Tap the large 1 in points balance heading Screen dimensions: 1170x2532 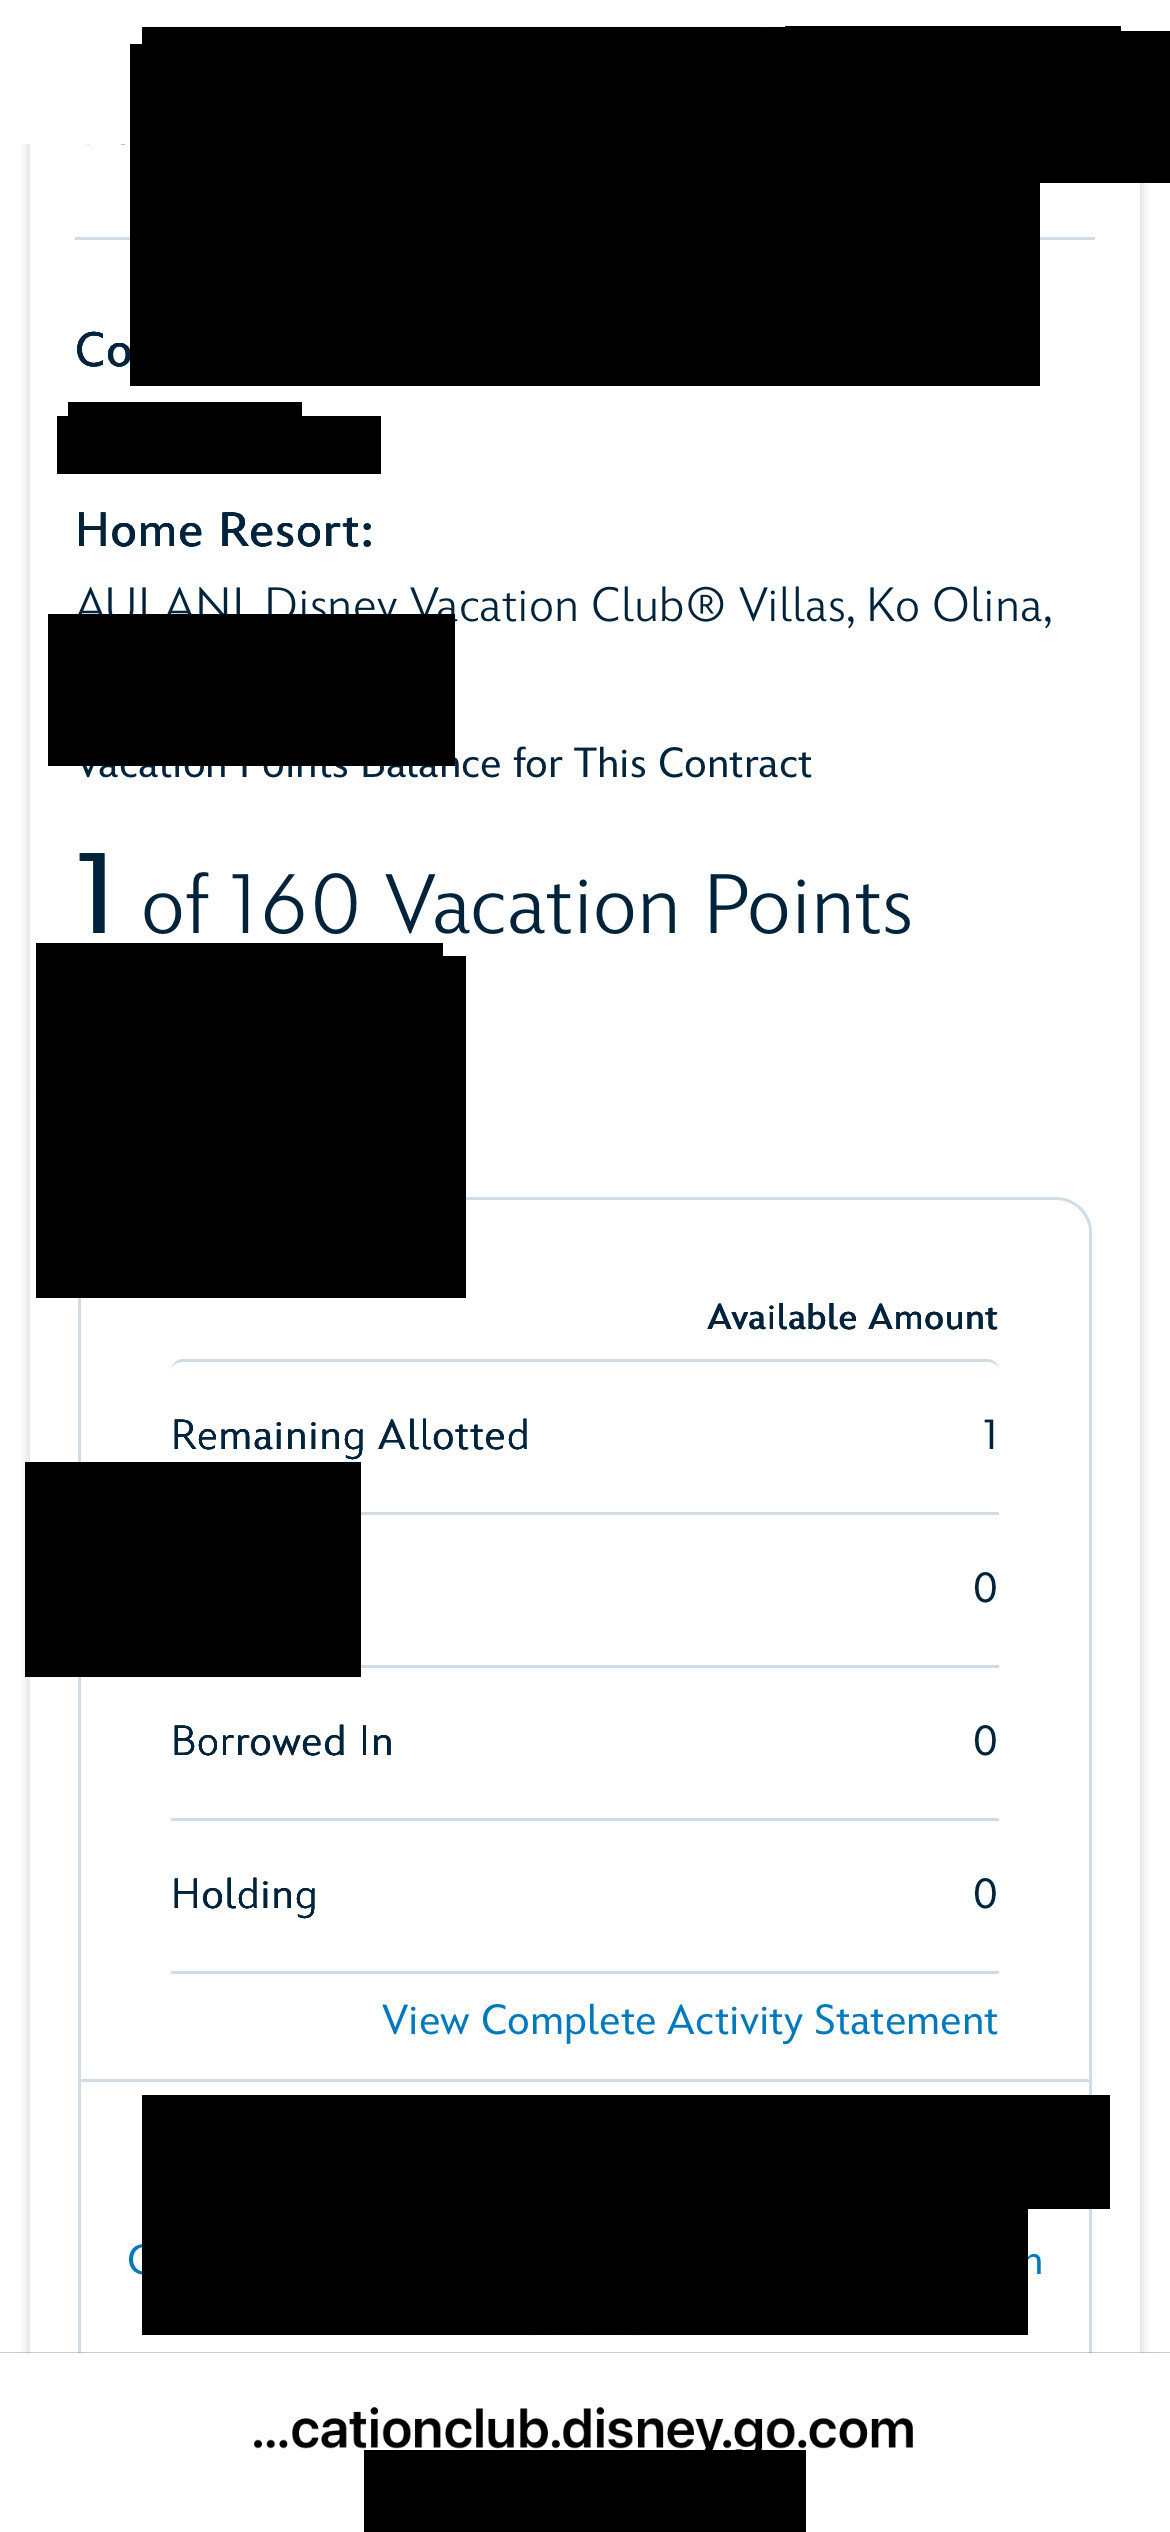tap(96, 895)
